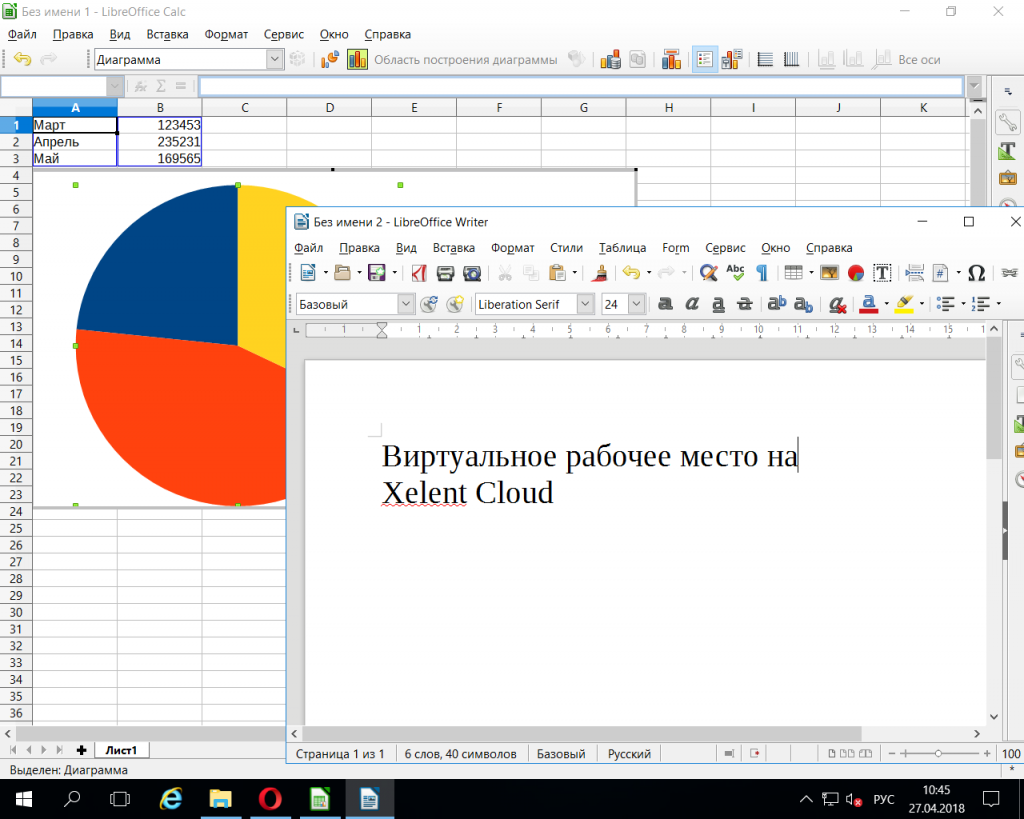Open 'Стили' menu in Writer
The width and height of the screenshot is (1024, 819).
click(x=566, y=248)
